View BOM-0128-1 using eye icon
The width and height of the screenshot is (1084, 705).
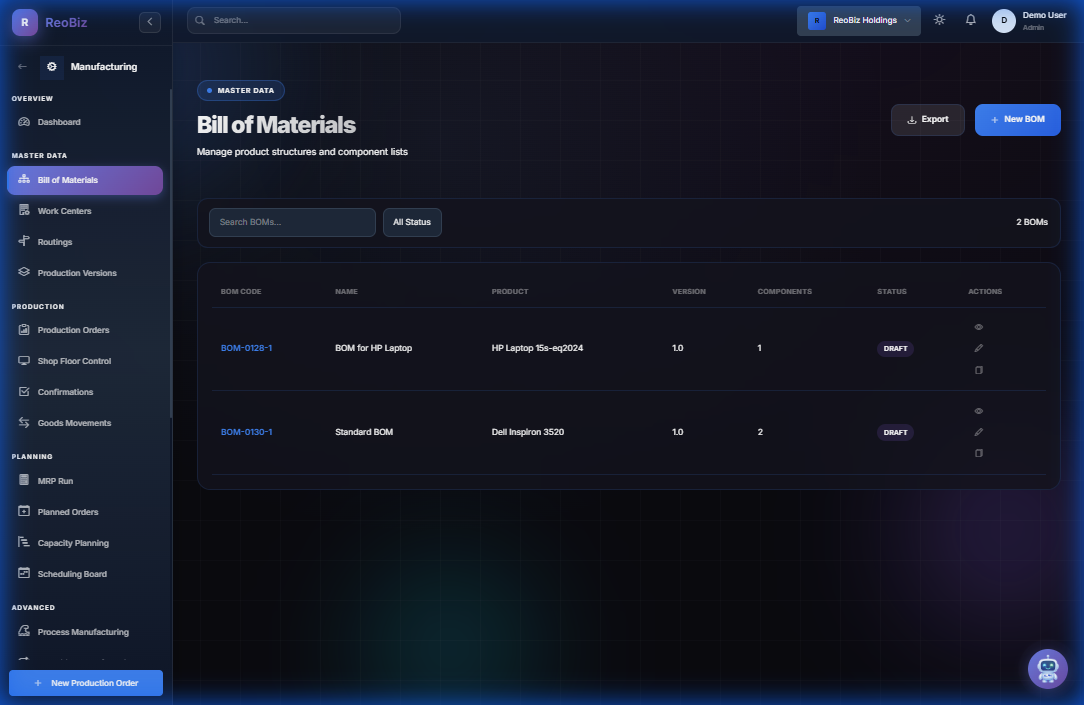(x=979, y=327)
